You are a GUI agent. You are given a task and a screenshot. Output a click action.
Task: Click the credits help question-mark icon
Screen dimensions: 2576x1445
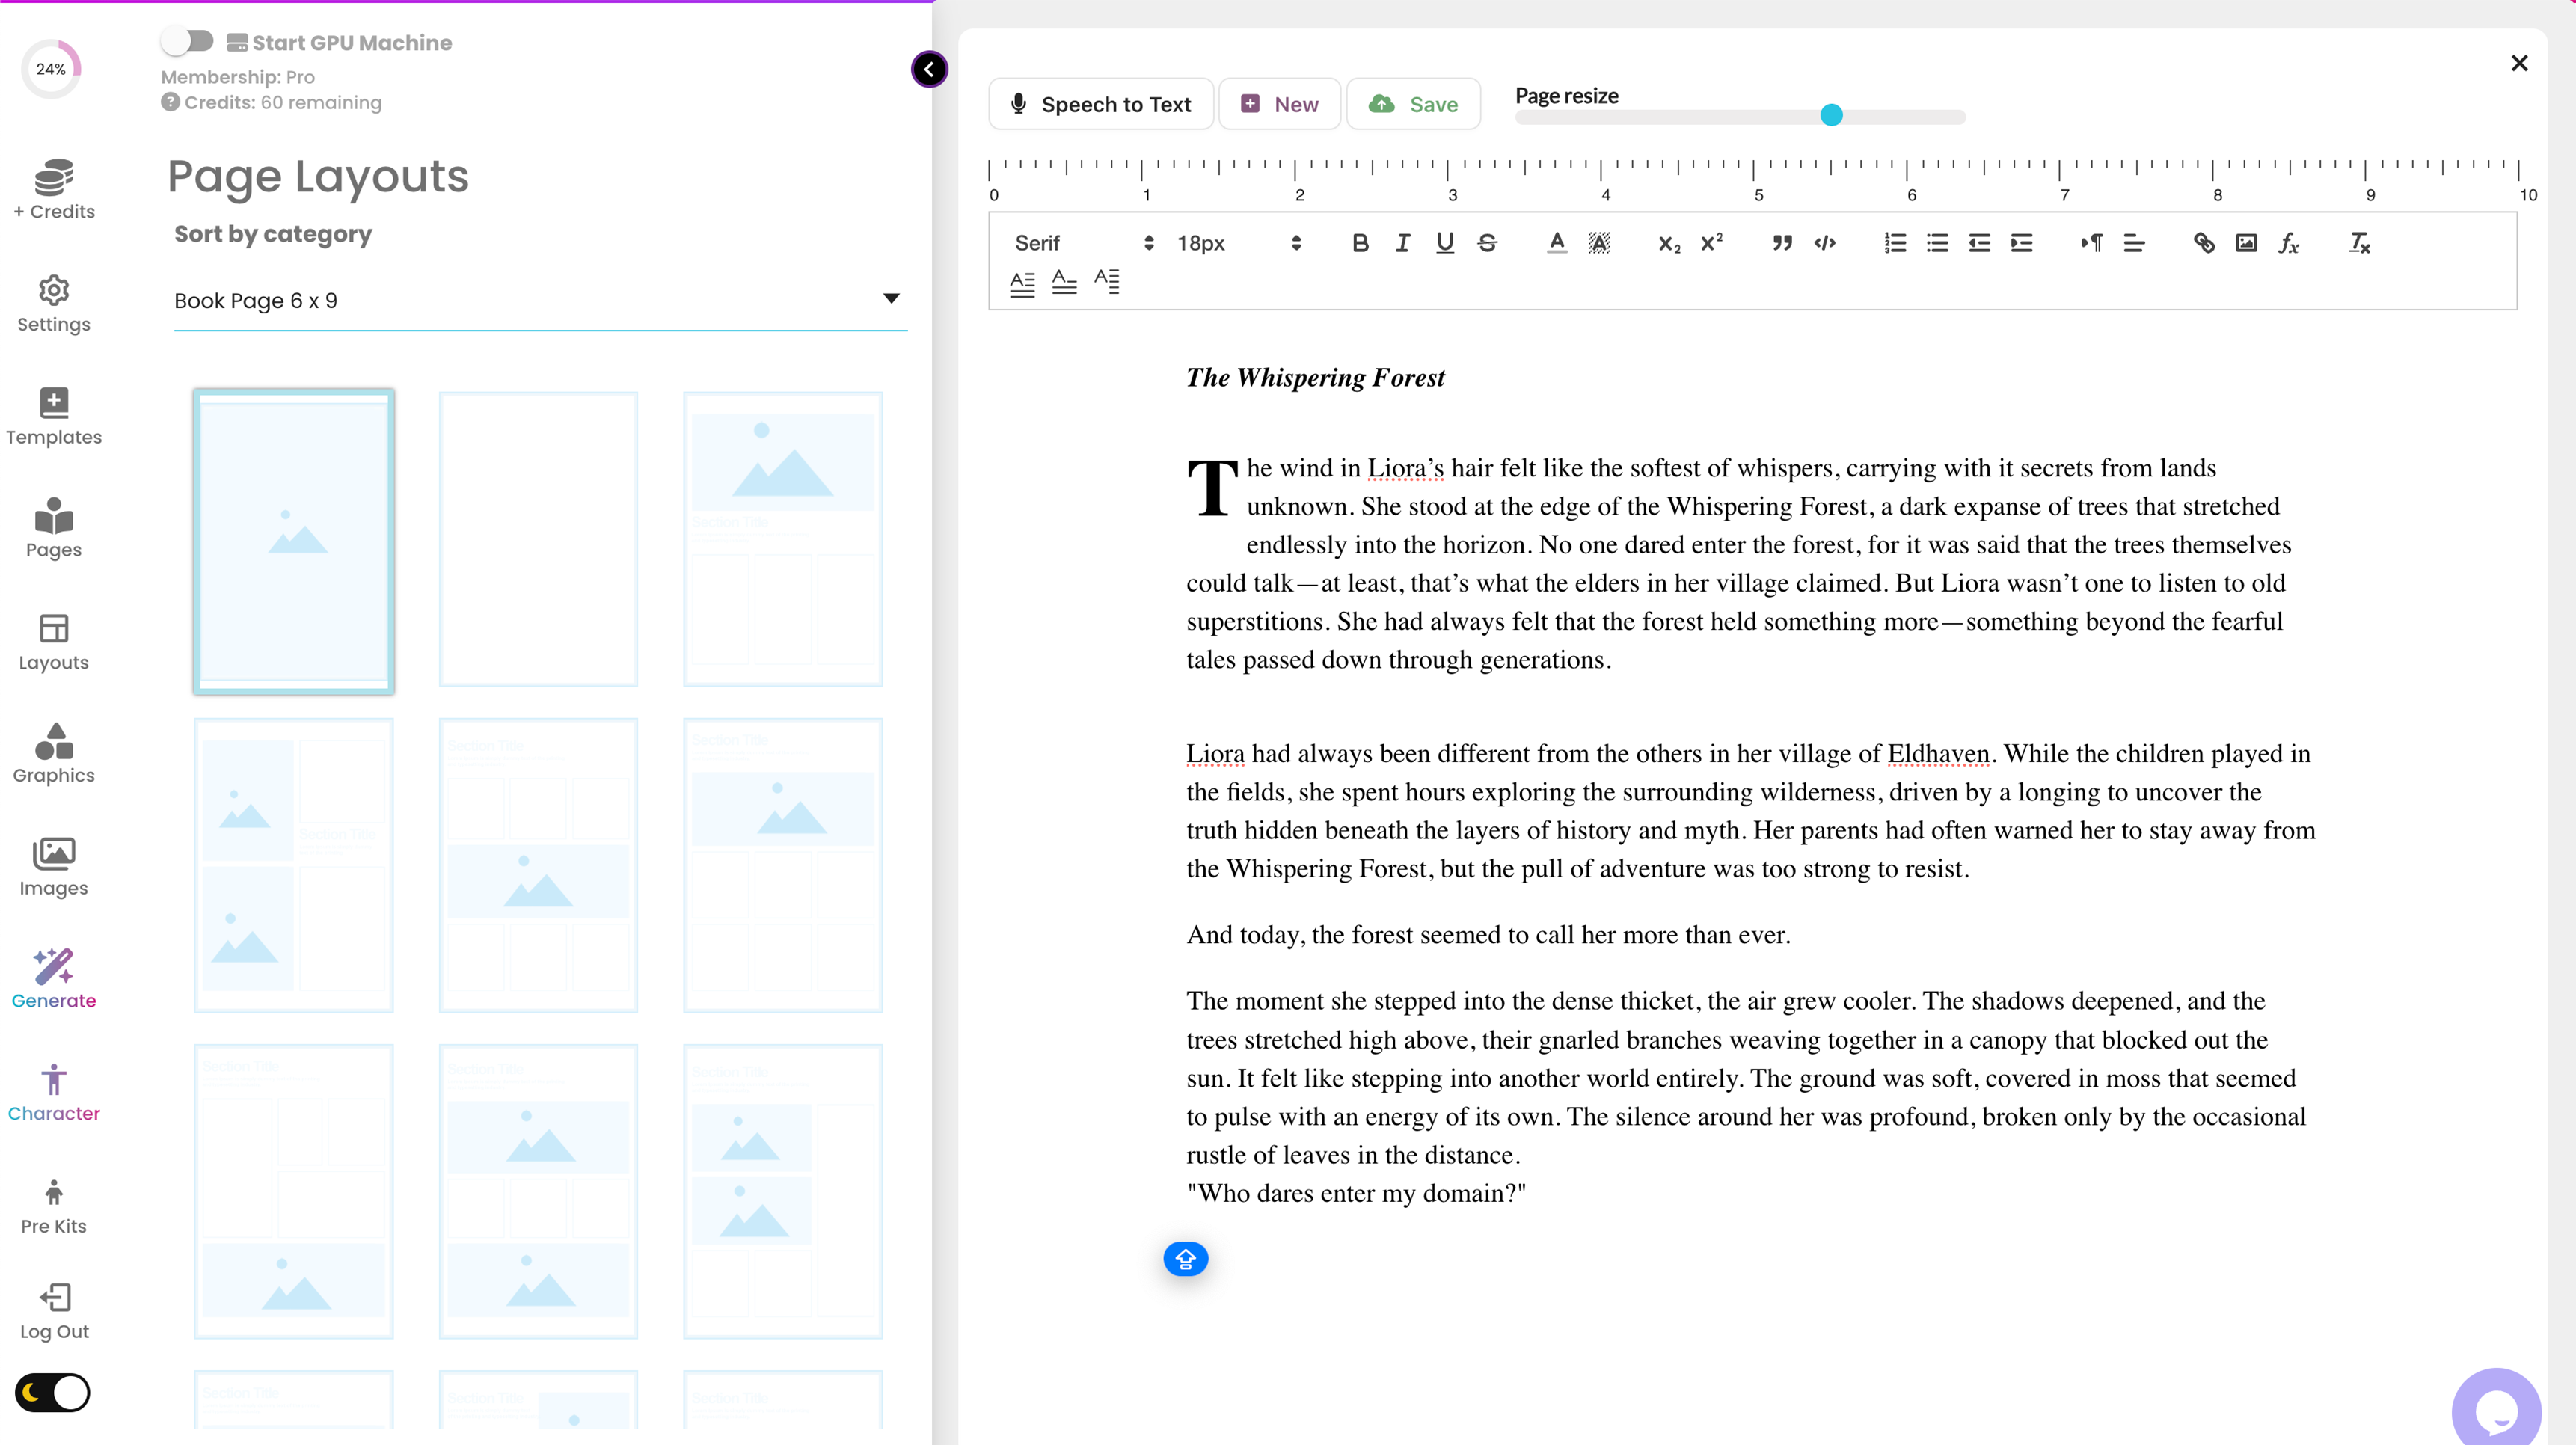coord(171,102)
